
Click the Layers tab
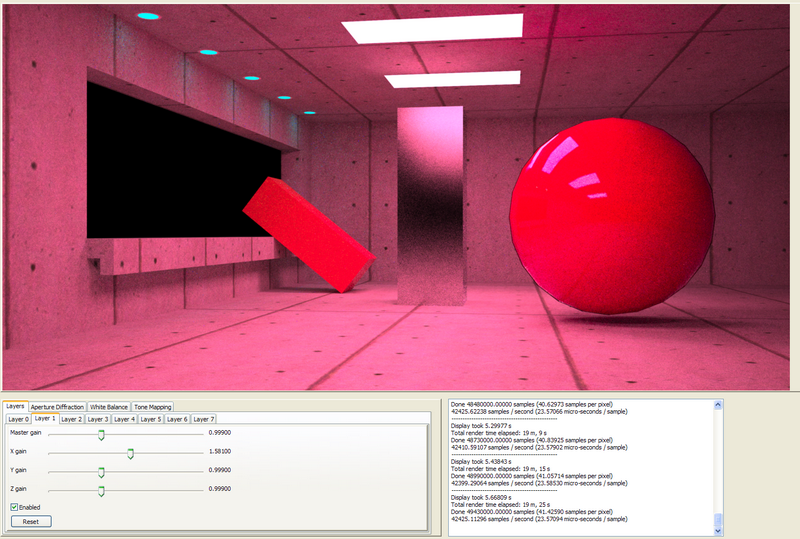click(15, 406)
